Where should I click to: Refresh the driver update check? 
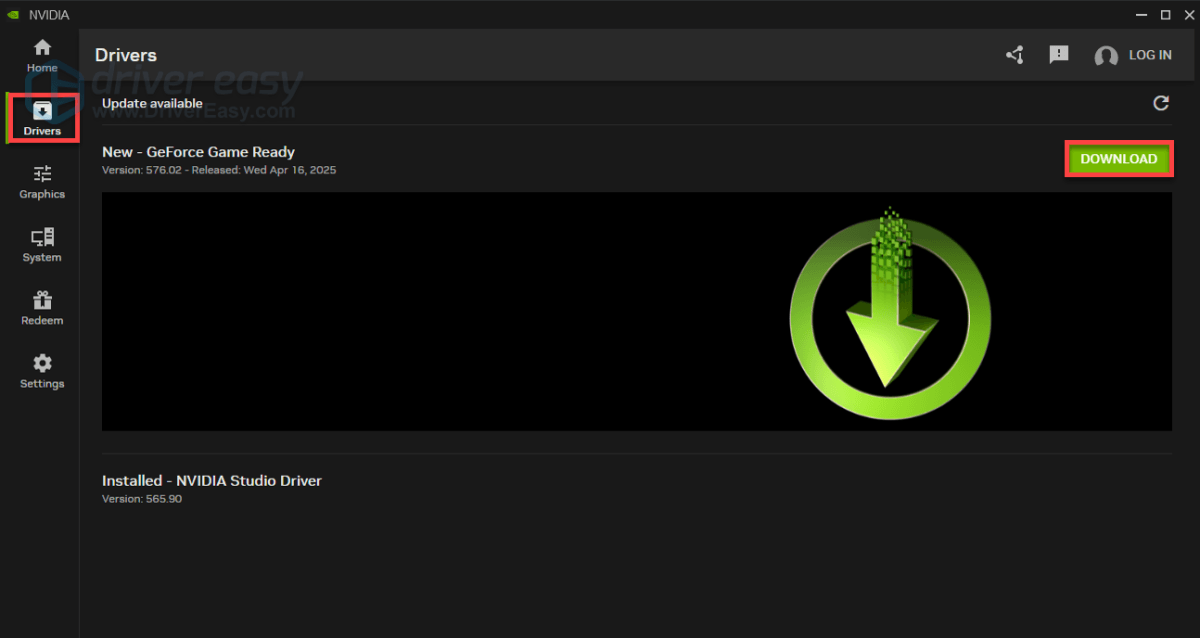1161,103
